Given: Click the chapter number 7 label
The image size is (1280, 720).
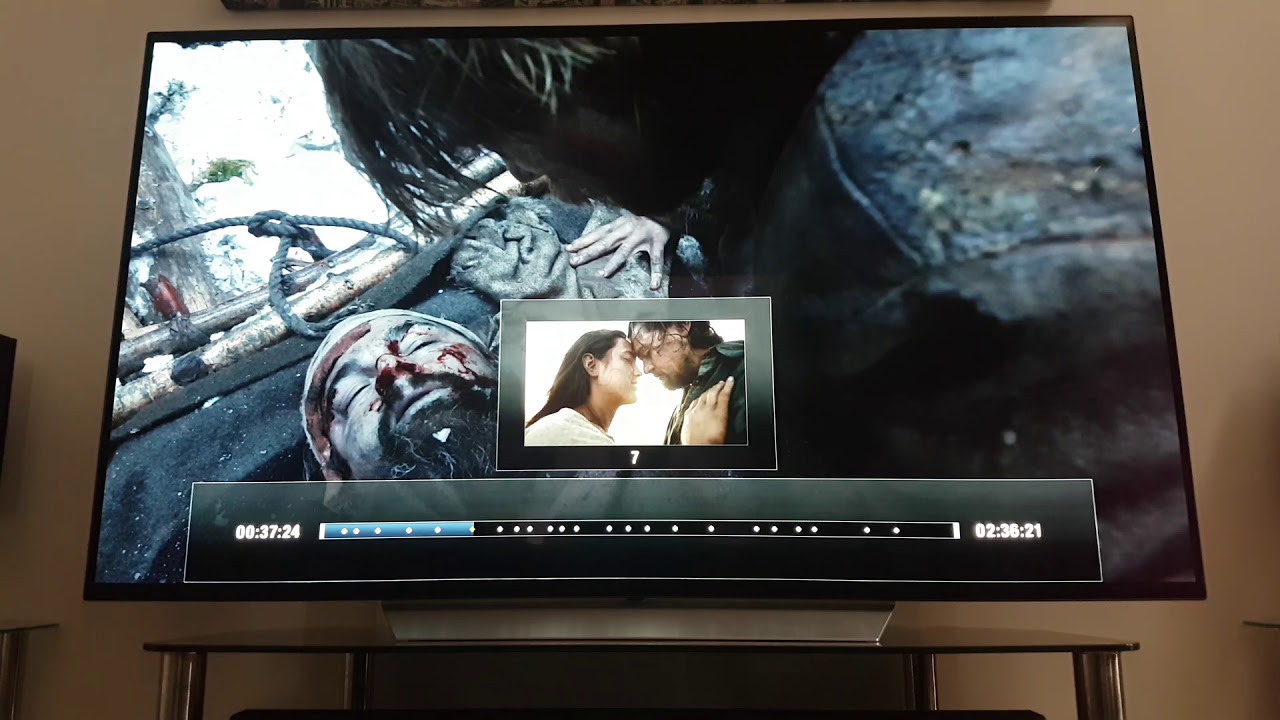Looking at the screenshot, I should coord(634,457).
